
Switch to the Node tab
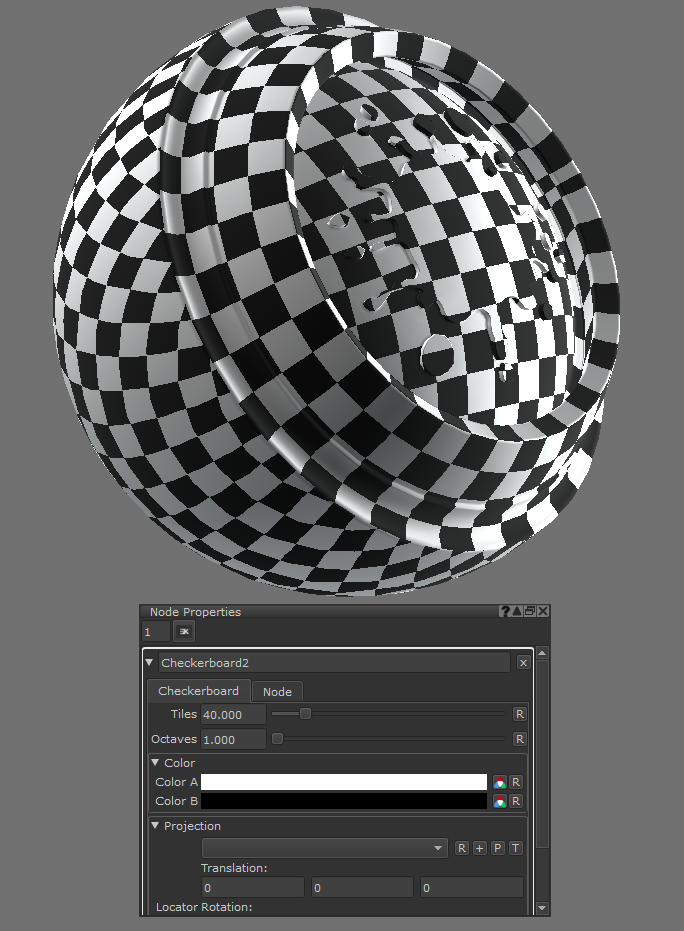(277, 692)
